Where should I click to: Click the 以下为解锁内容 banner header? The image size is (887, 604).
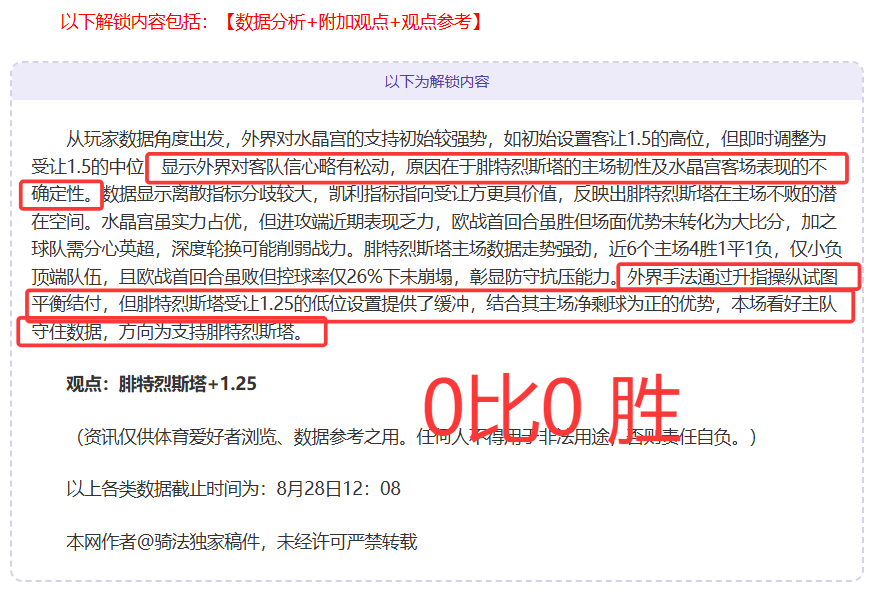click(437, 81)
